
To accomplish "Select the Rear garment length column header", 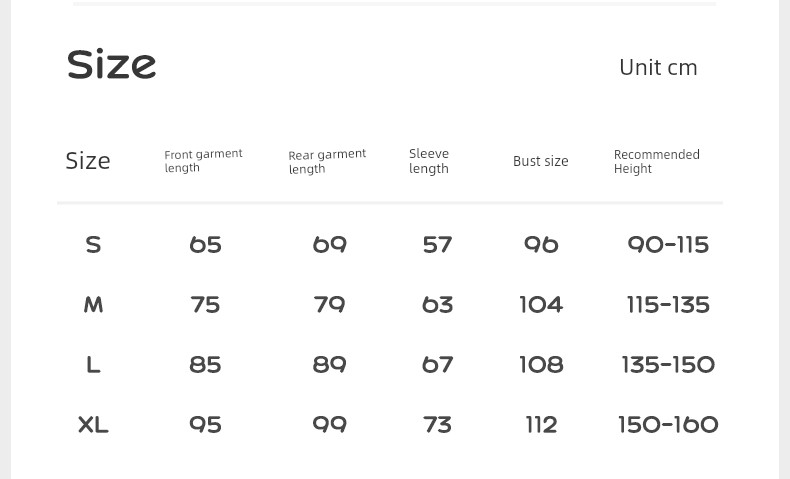I will (327, 161).
